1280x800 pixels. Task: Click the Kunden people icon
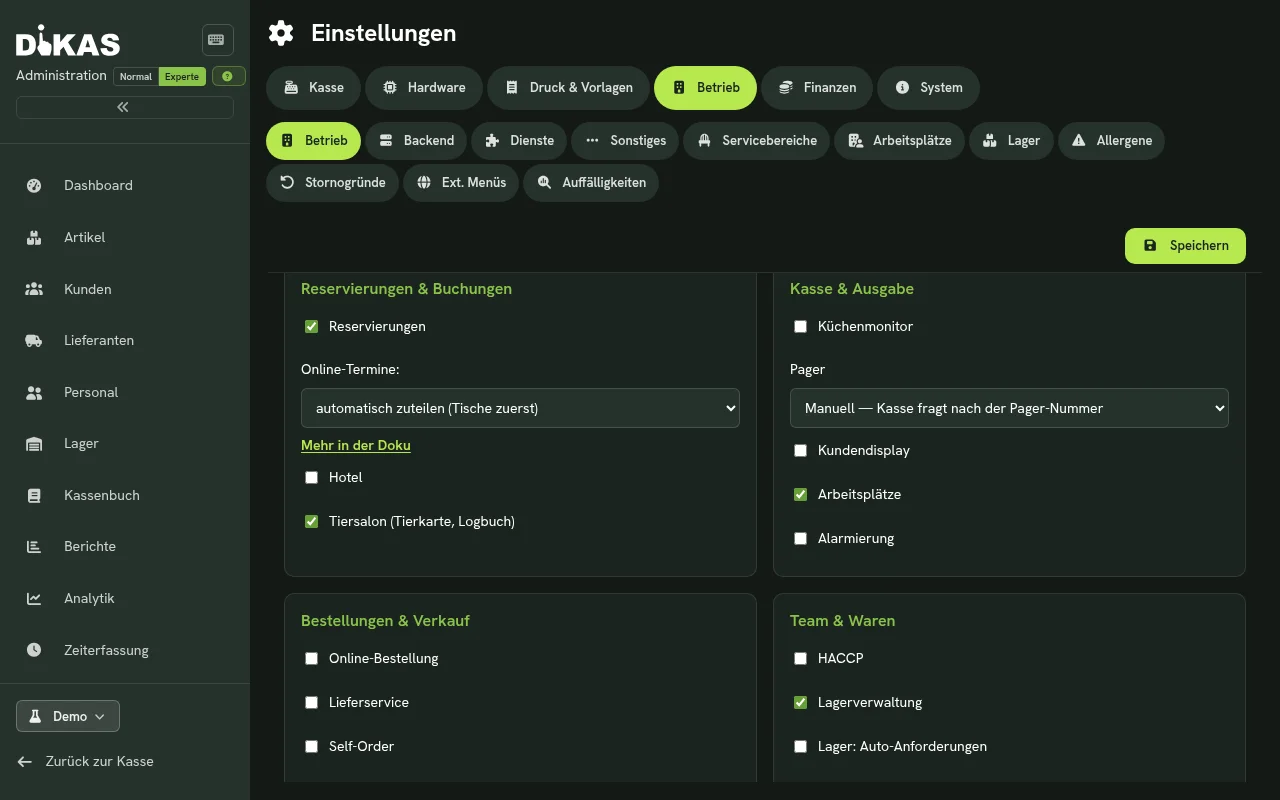click(x=34, y=289)
